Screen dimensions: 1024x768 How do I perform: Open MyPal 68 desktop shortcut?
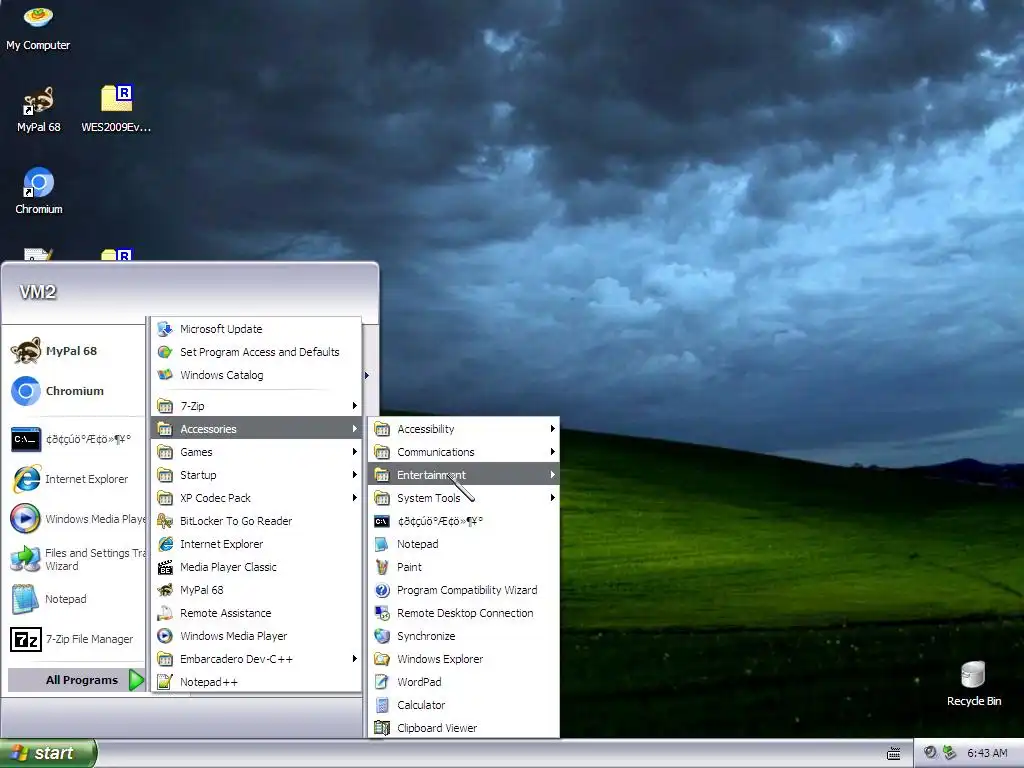38,109
